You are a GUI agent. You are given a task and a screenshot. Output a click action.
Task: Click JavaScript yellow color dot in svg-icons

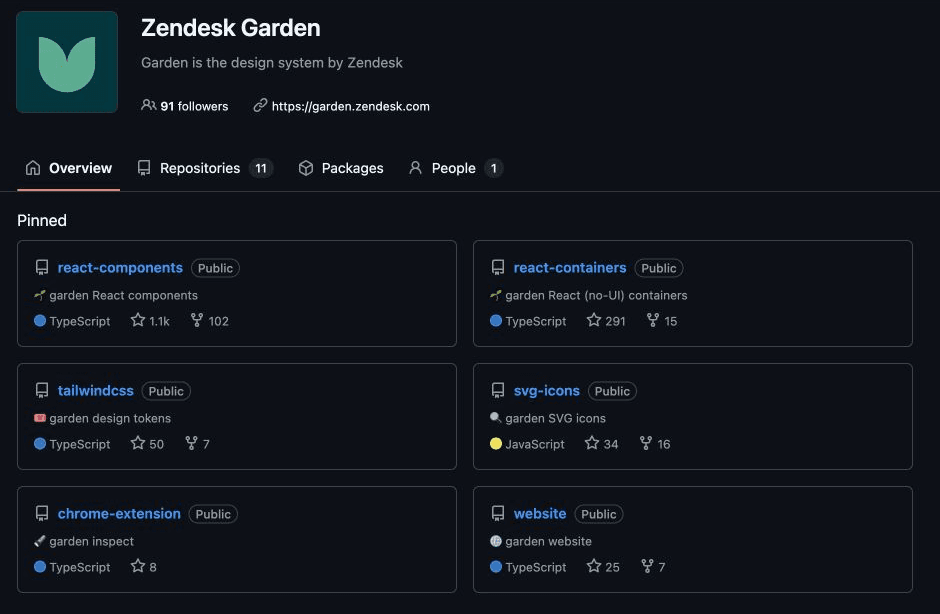coord(496,444)
